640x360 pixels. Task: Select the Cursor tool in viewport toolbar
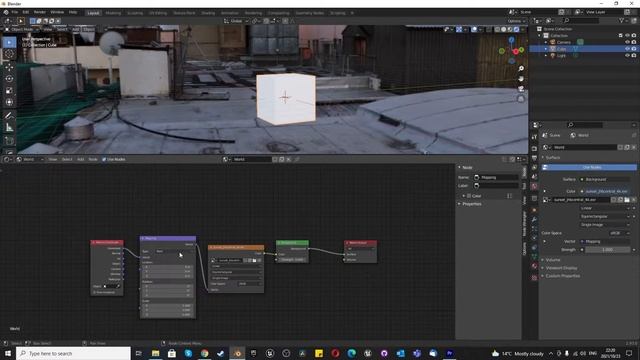(x=9, y=54)
